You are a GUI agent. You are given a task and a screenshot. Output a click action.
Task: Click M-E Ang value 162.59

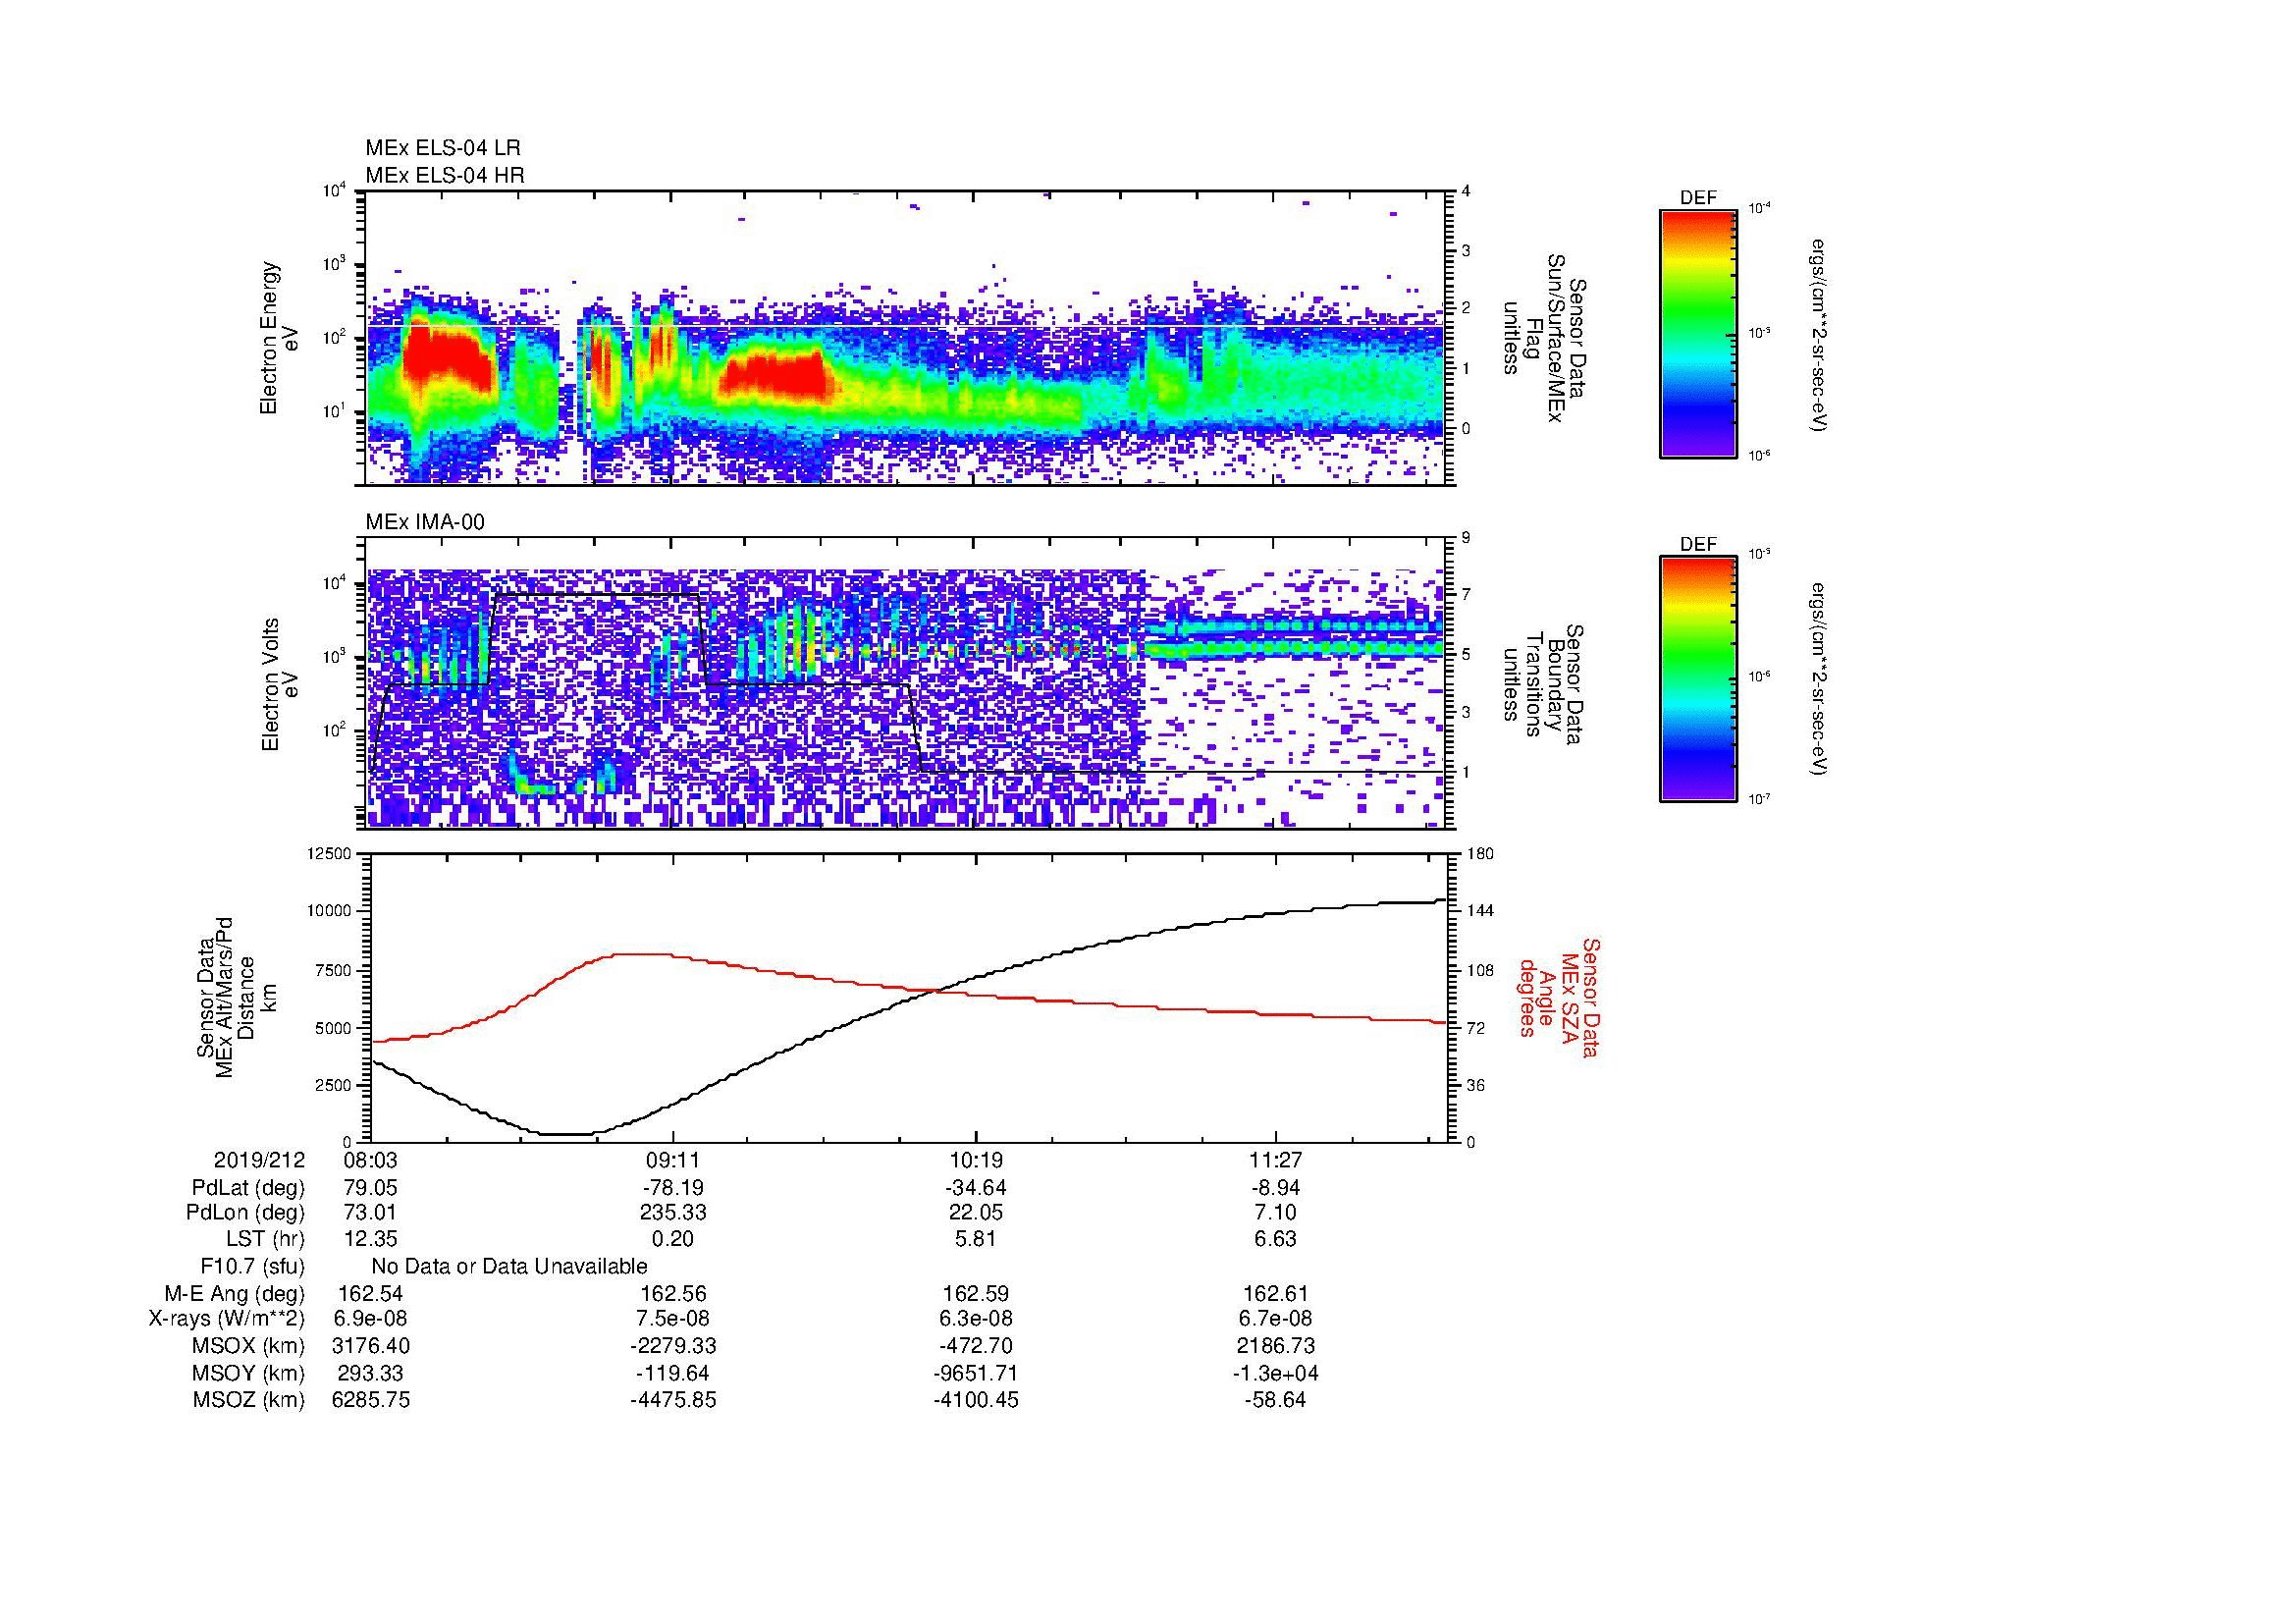[x=975, y=1293]
